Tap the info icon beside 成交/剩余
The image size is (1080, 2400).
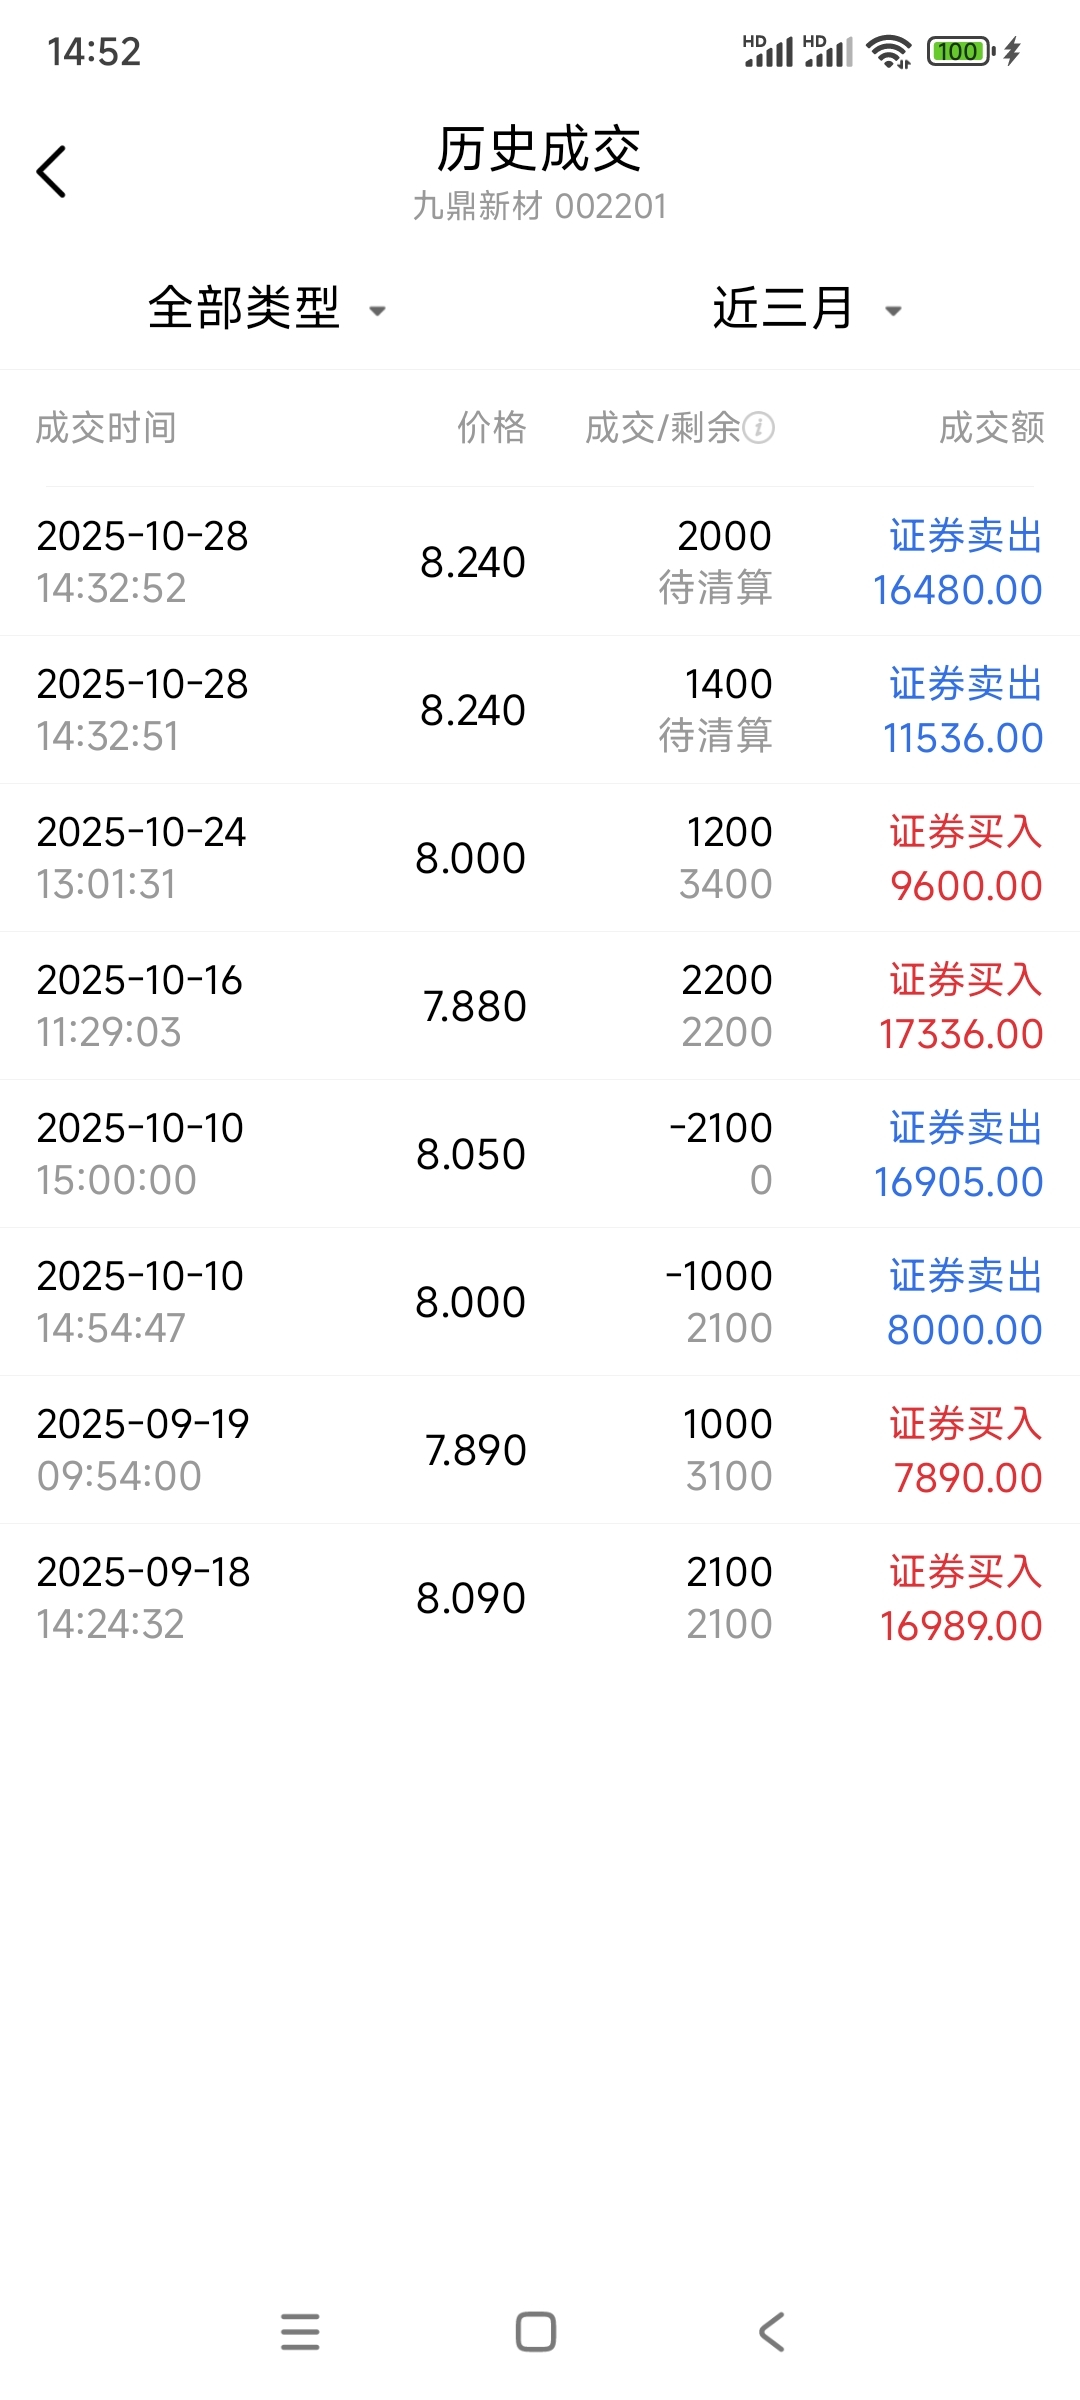[x=759, y=428]
